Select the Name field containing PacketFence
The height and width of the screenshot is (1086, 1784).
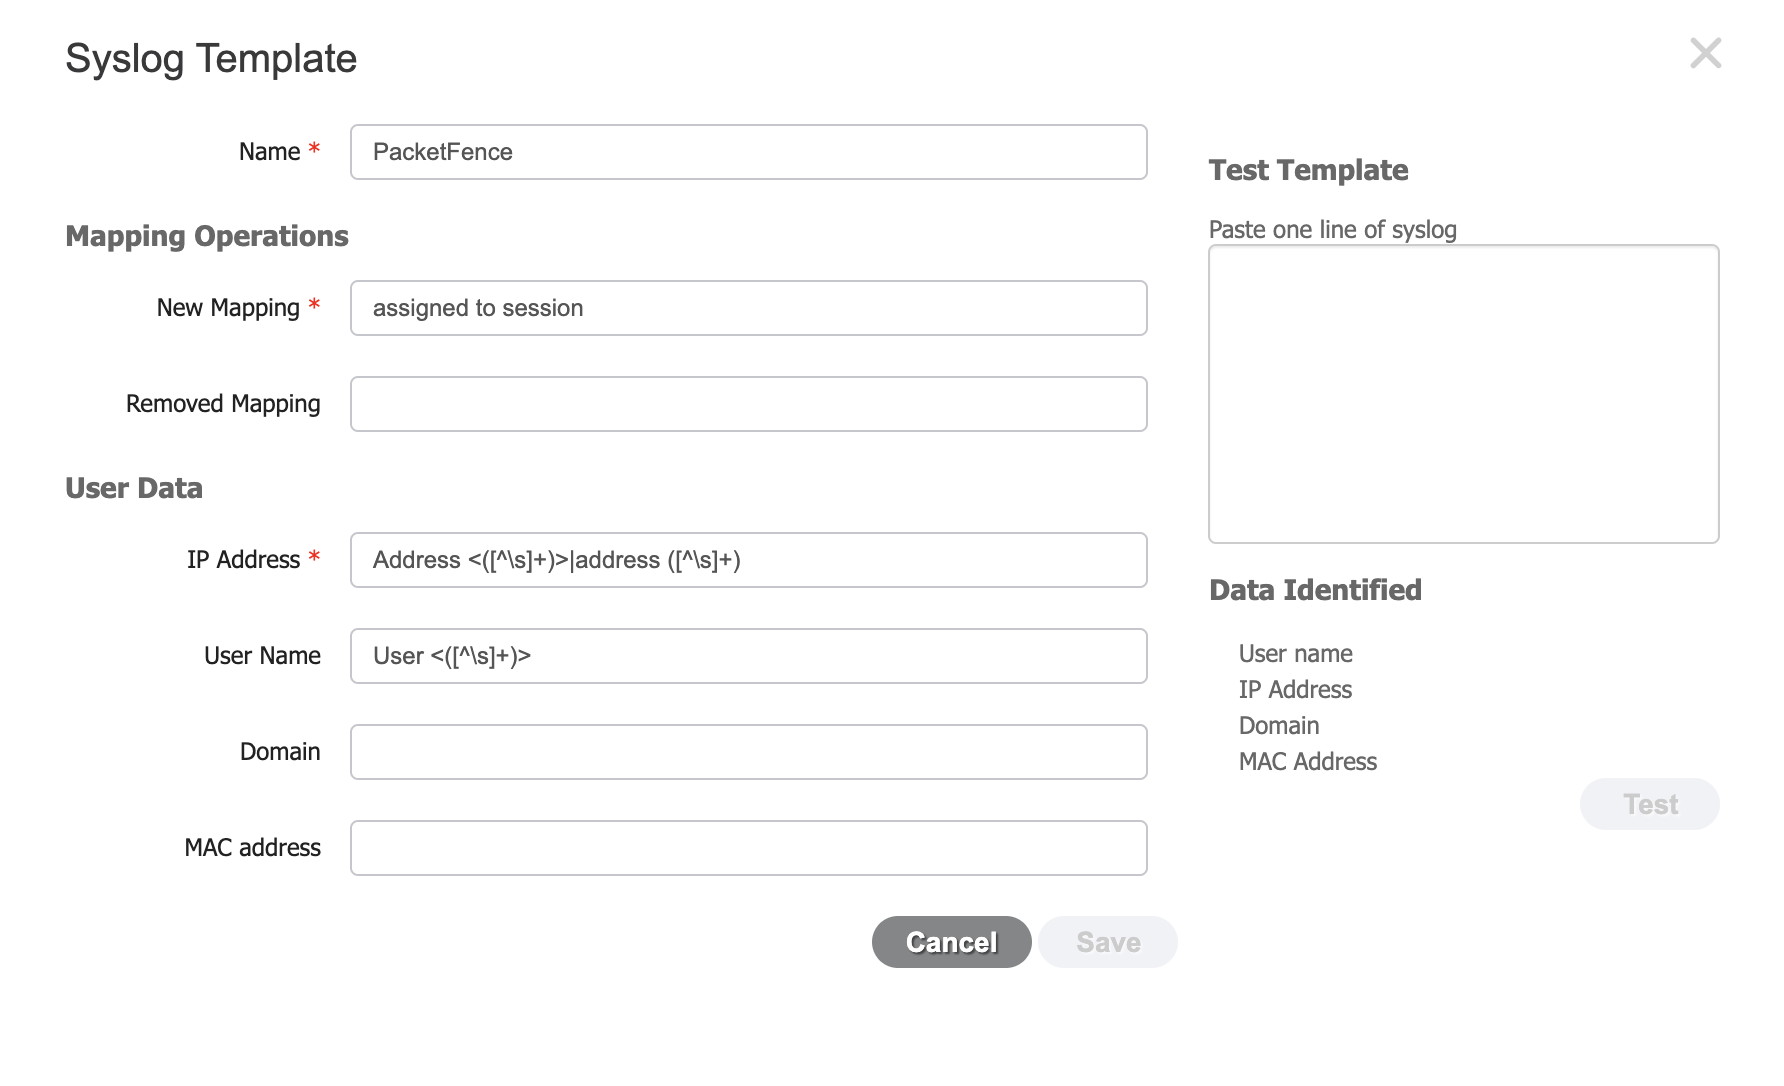point(748,152)
